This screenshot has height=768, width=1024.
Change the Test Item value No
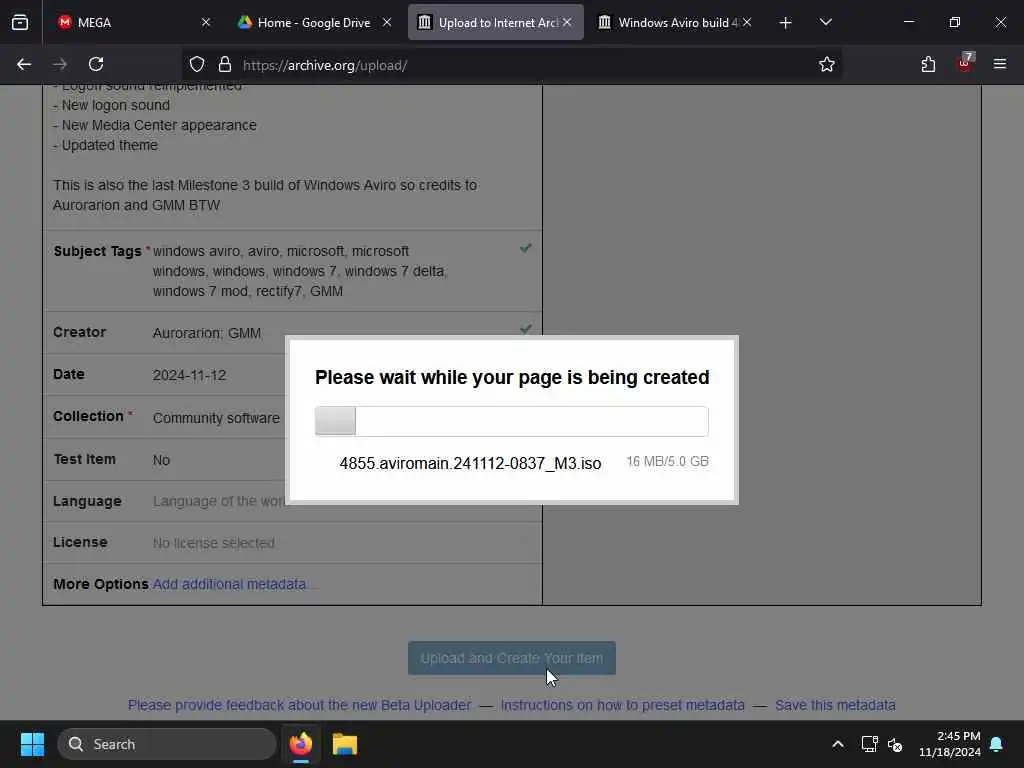(x=161, y=460)
